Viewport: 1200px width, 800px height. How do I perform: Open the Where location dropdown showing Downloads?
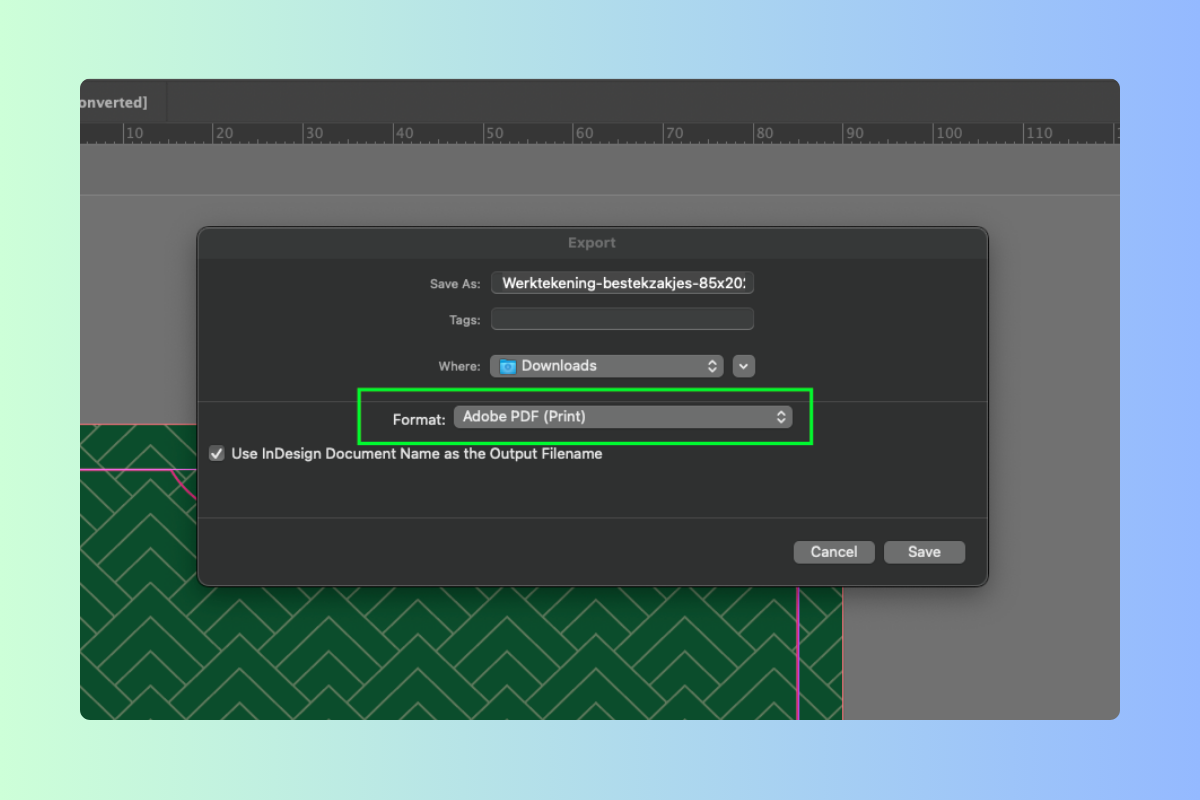coord(607,366)
